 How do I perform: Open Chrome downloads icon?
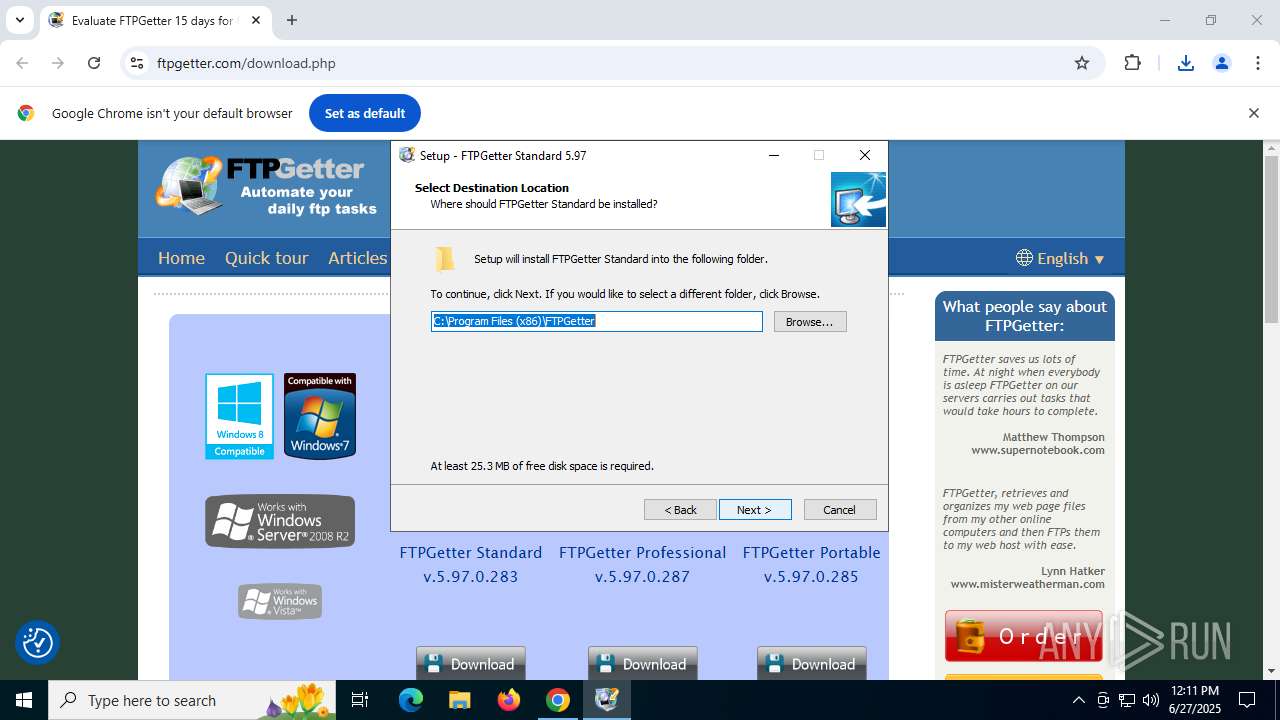tap(1186, 63)
